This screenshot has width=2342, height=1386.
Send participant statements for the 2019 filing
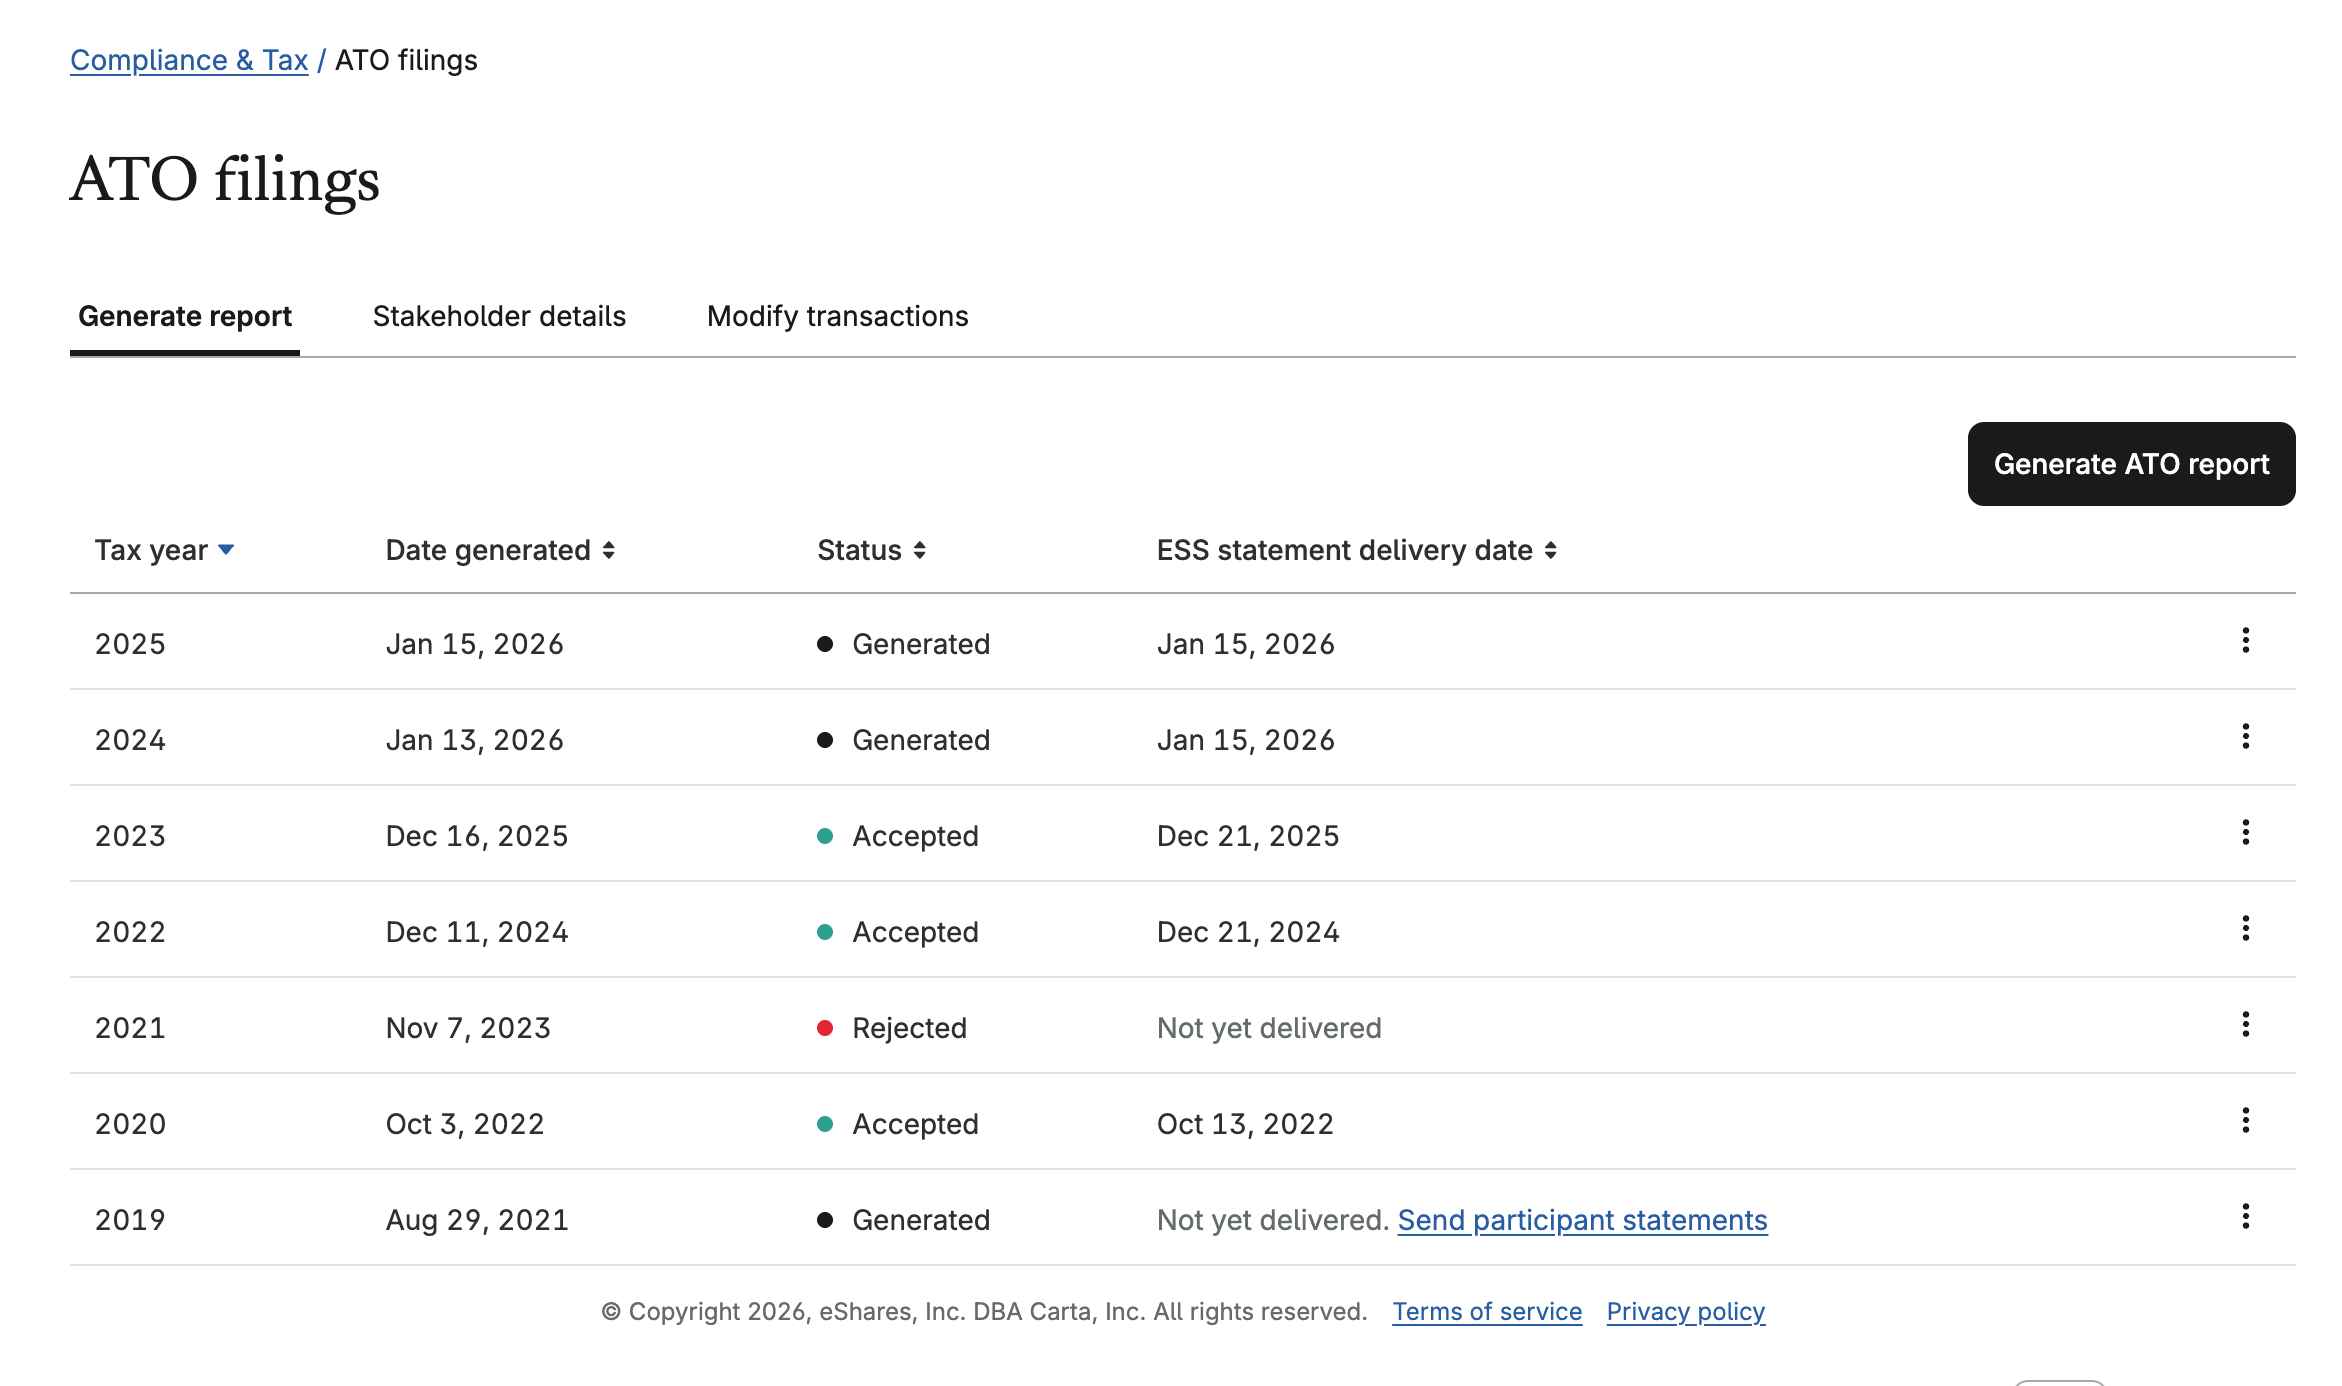click(x=1583, y=1219)
